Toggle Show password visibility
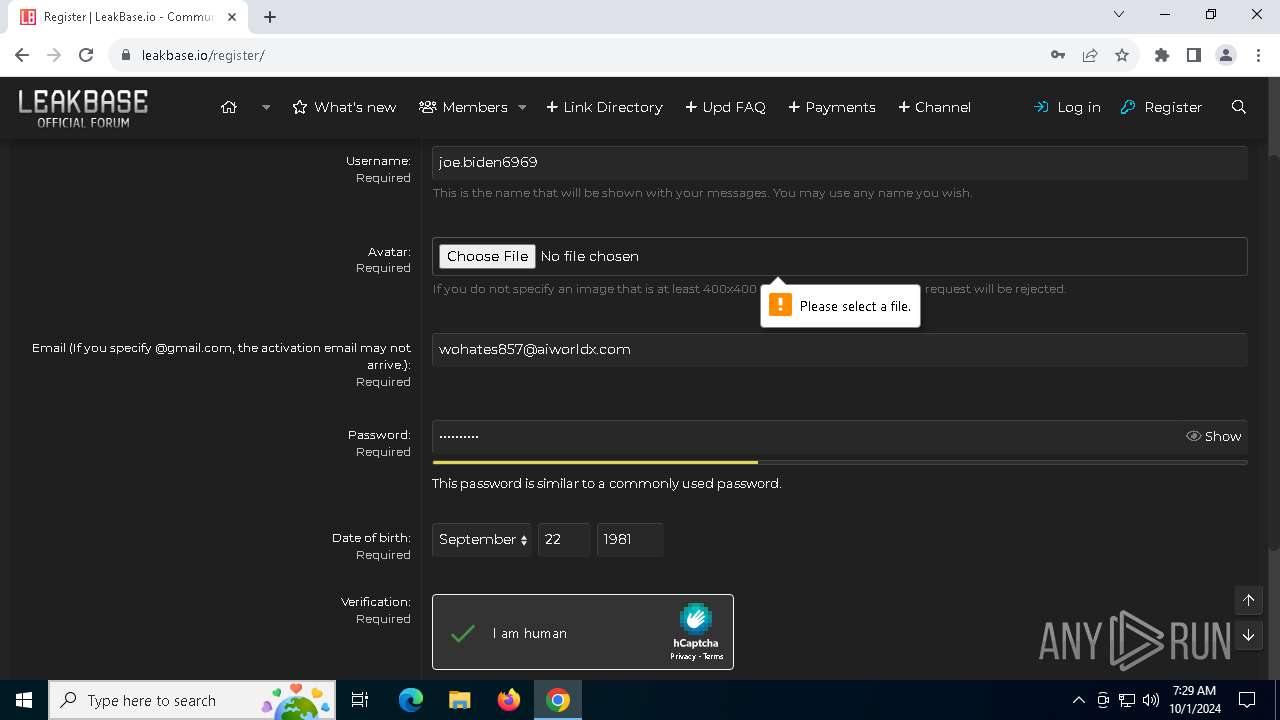 click(x=1213, y=436)
